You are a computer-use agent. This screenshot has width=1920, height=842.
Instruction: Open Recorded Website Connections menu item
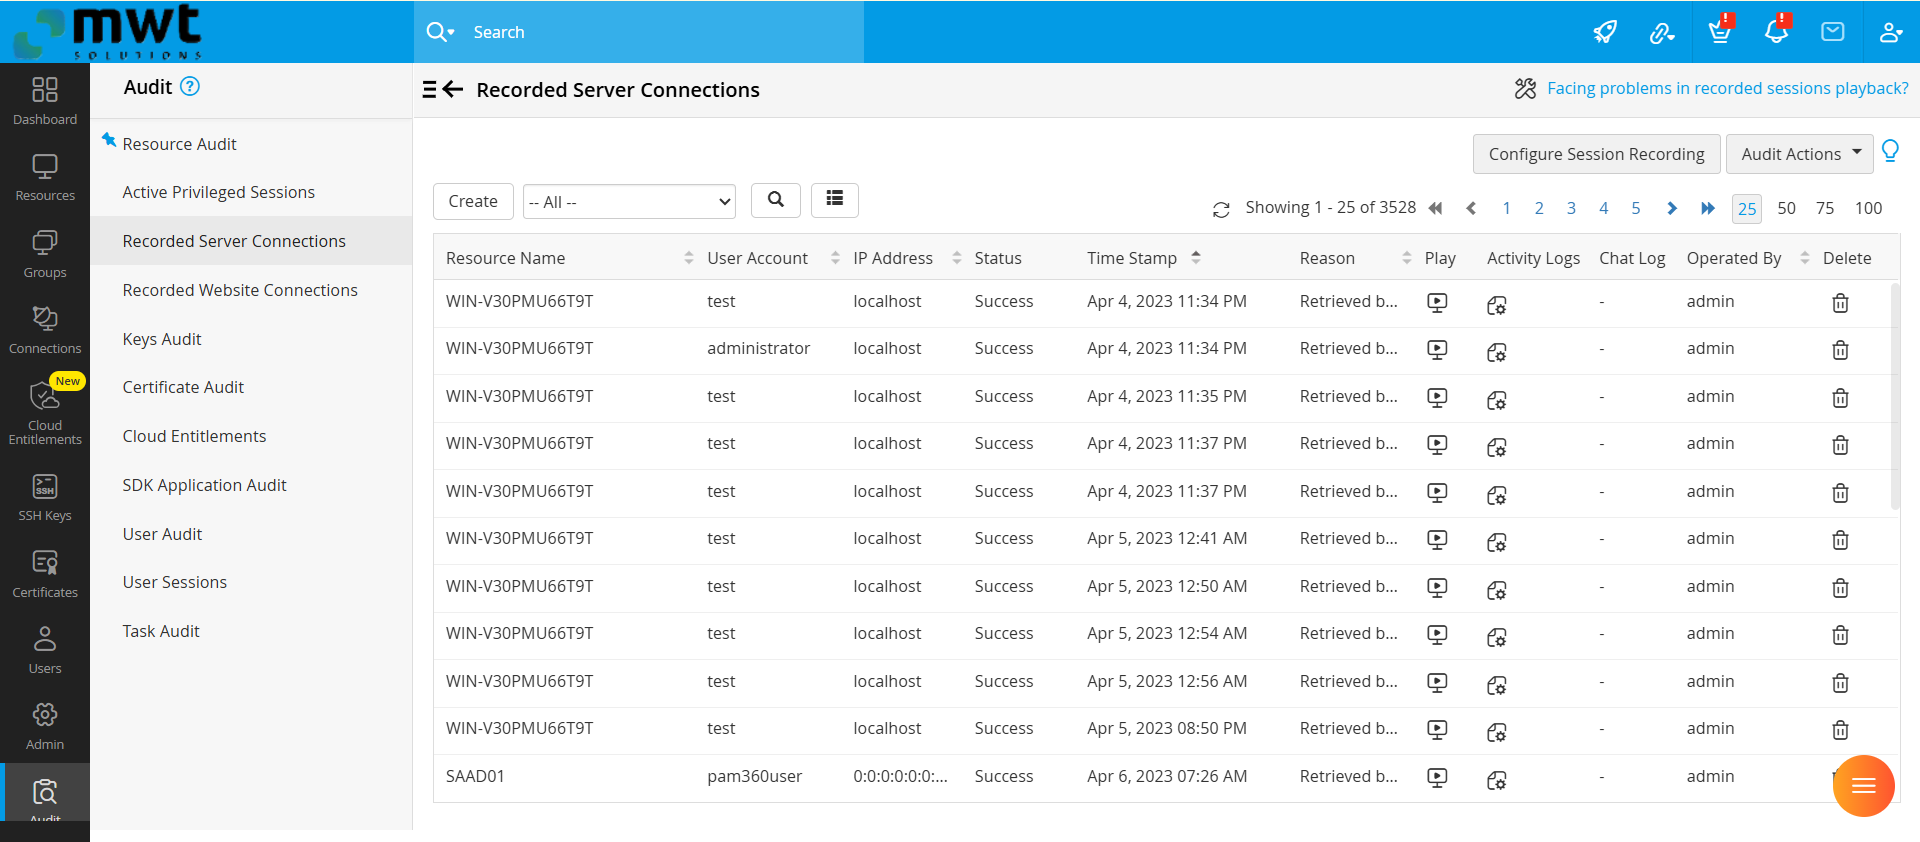[240, 290]
